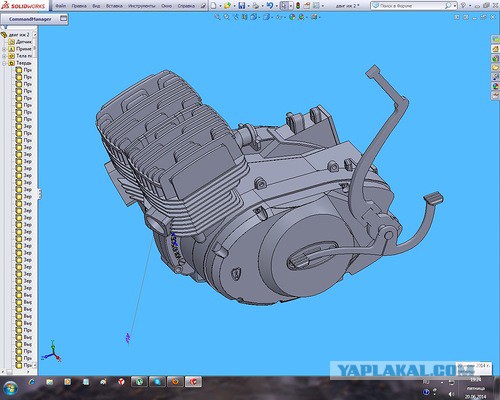Open dropdown arrow next to Open icon
Image resolution: width=500 pixels, height=400 pixels.
[x=234, y=6]
